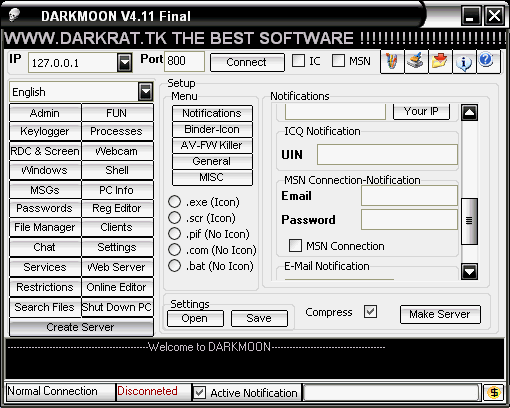The image size is (510, 408).
Task: Click the Make Server button
Action: [x=440, y=314]
